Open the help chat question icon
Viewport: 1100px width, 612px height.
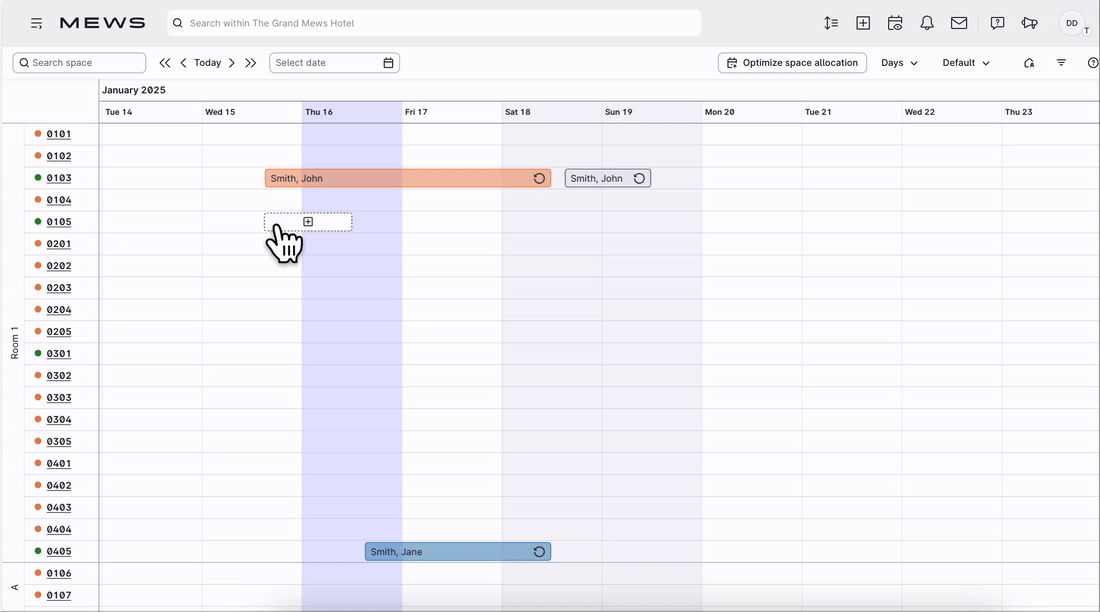[x=997, y=23]
